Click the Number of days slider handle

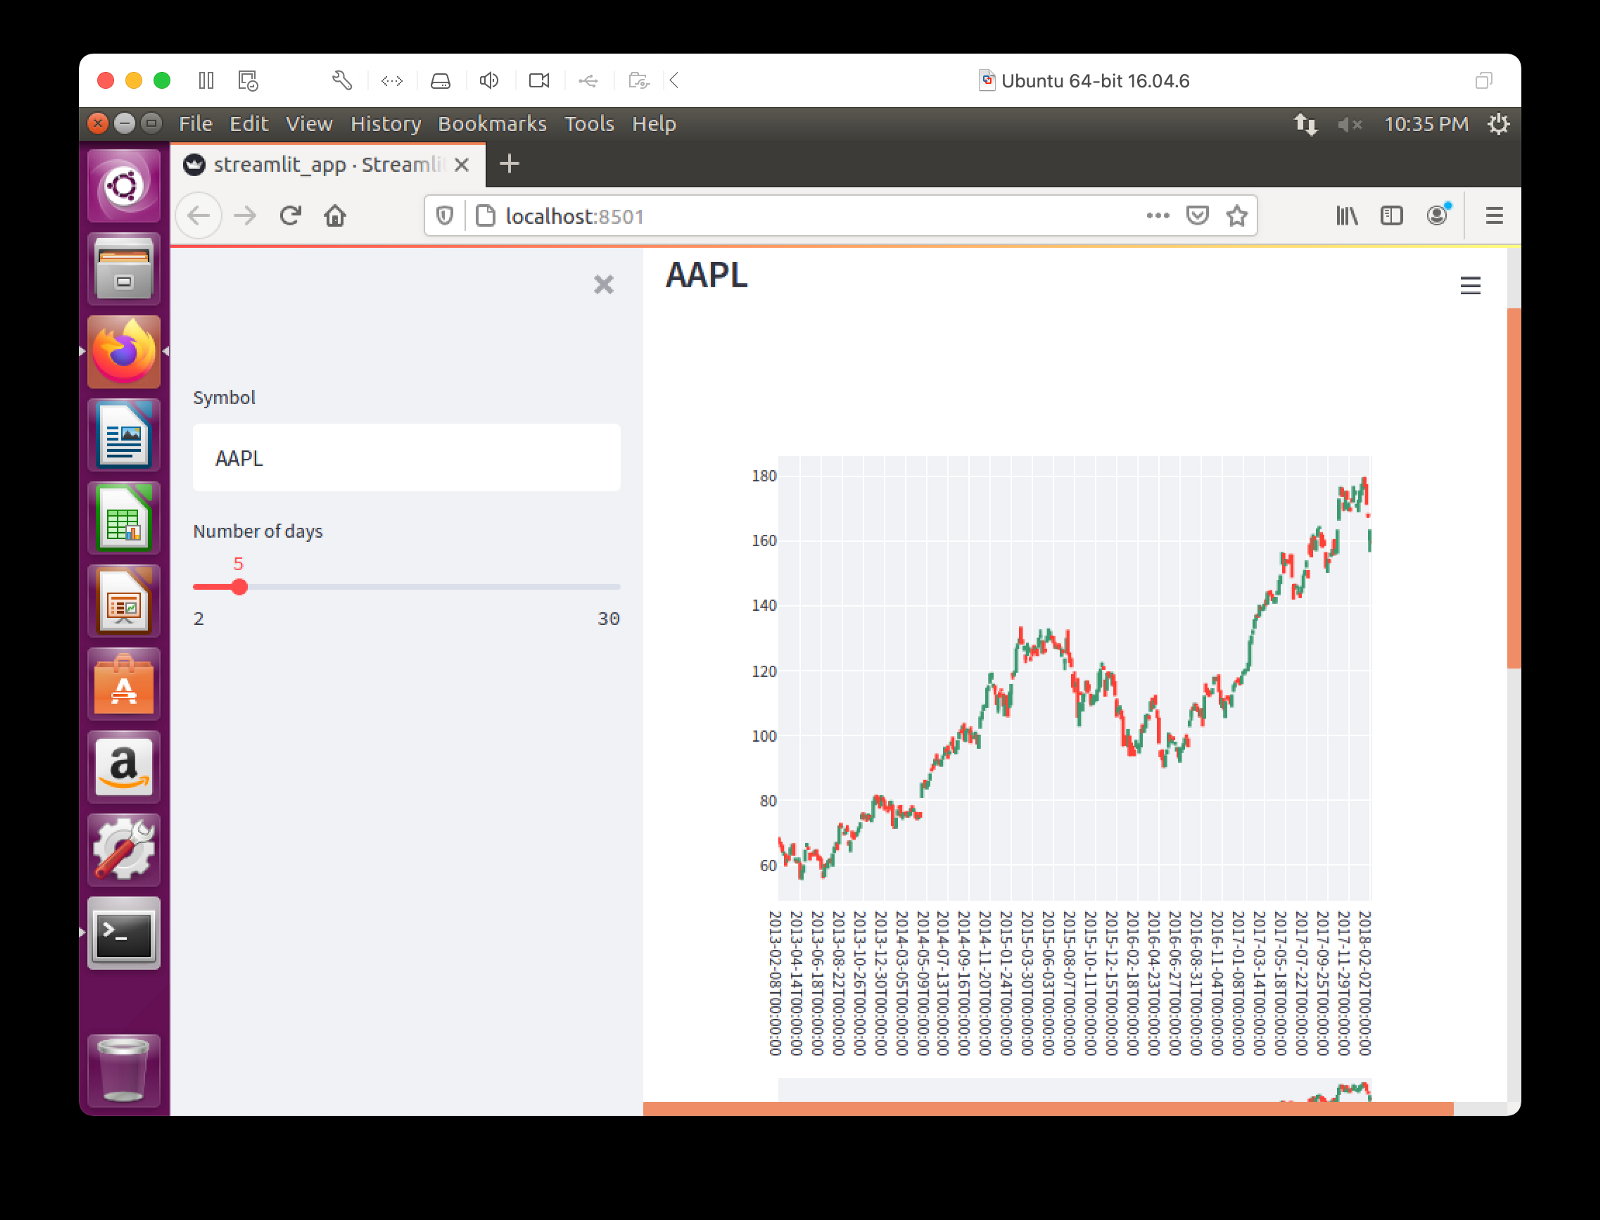239,587
